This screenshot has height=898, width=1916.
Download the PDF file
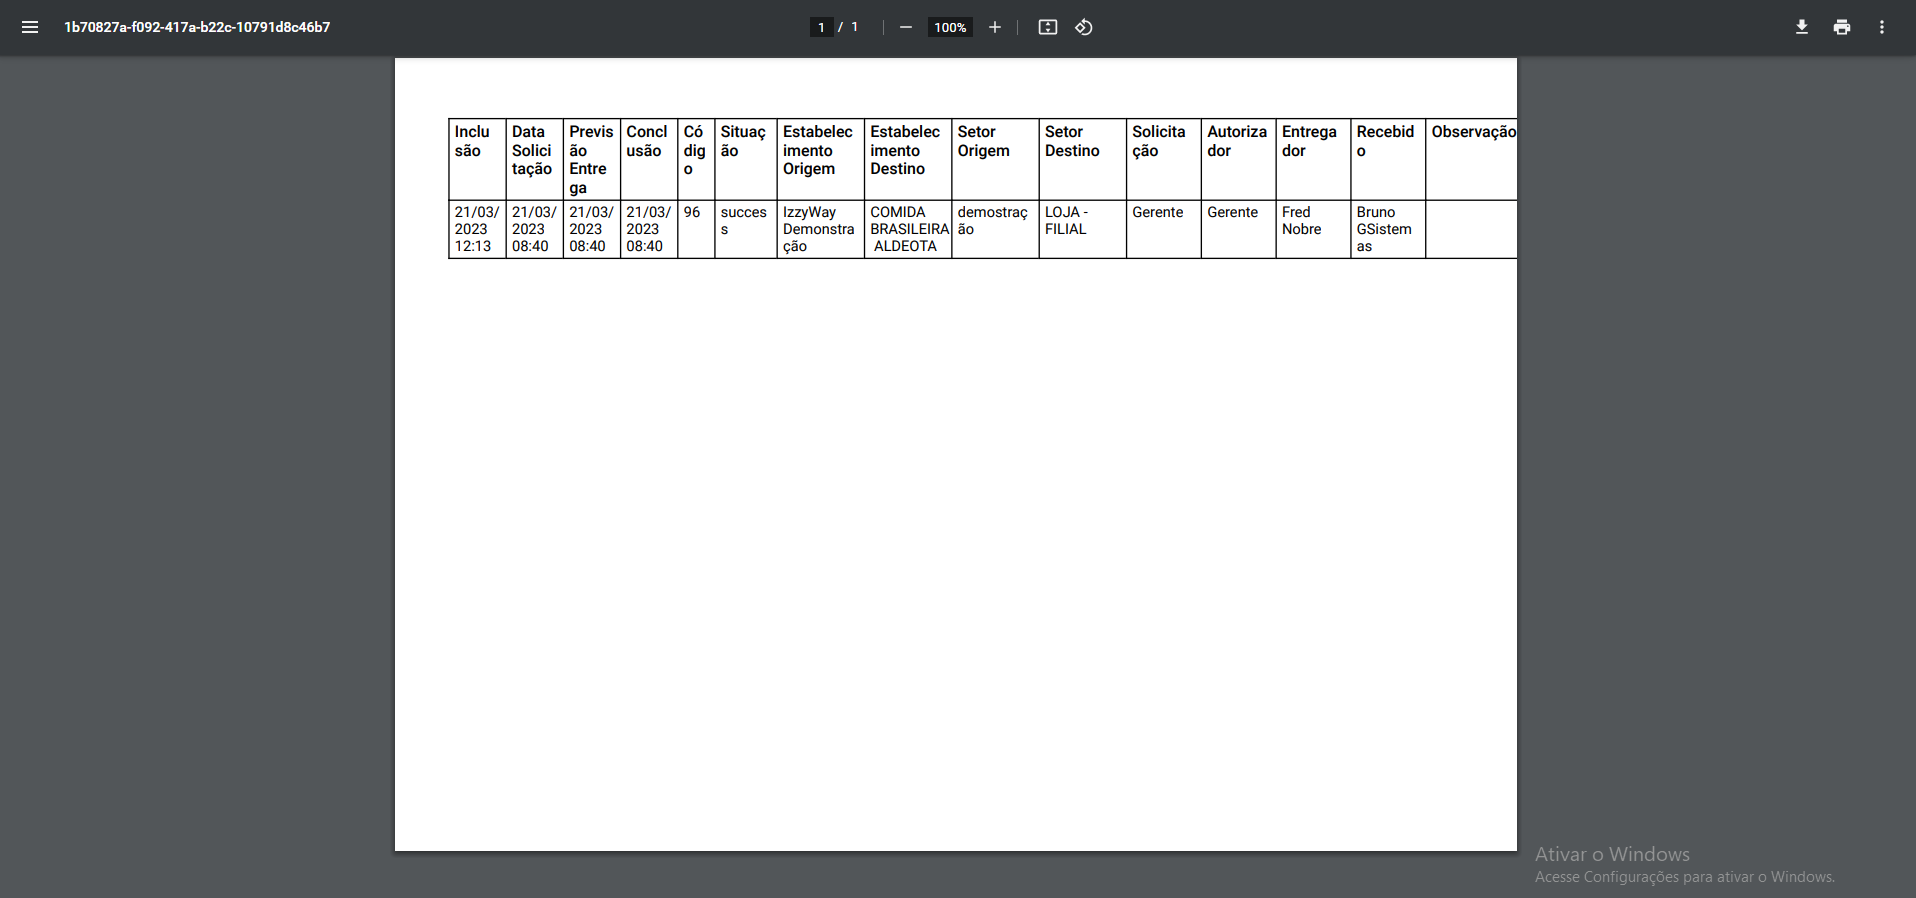click(1801, 27)
